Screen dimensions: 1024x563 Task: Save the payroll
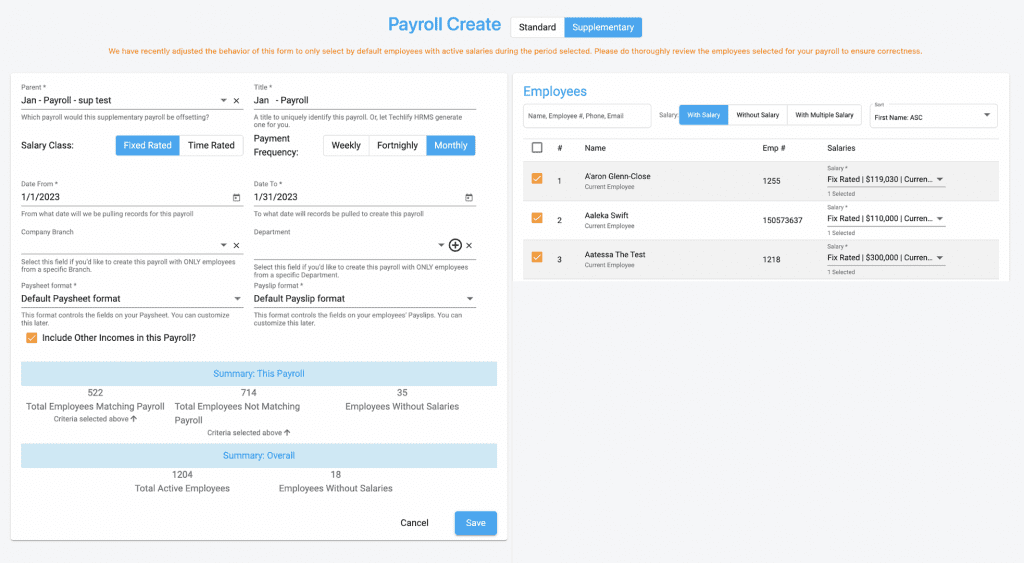click(475, 523)
